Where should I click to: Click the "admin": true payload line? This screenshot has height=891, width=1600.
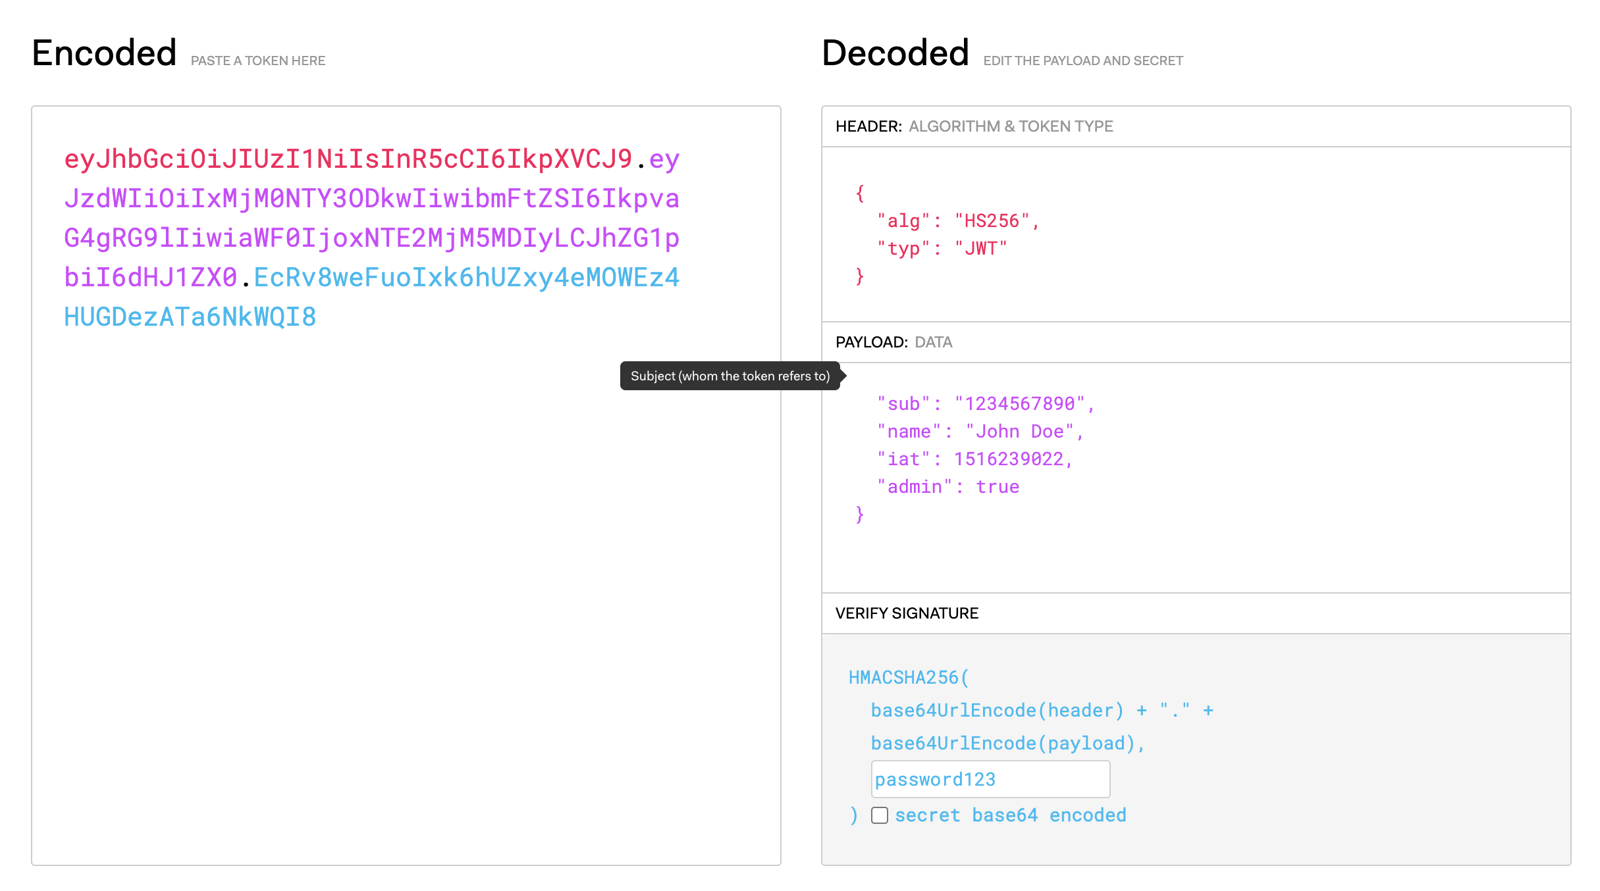pyautogui.click(x=947, y=487)
